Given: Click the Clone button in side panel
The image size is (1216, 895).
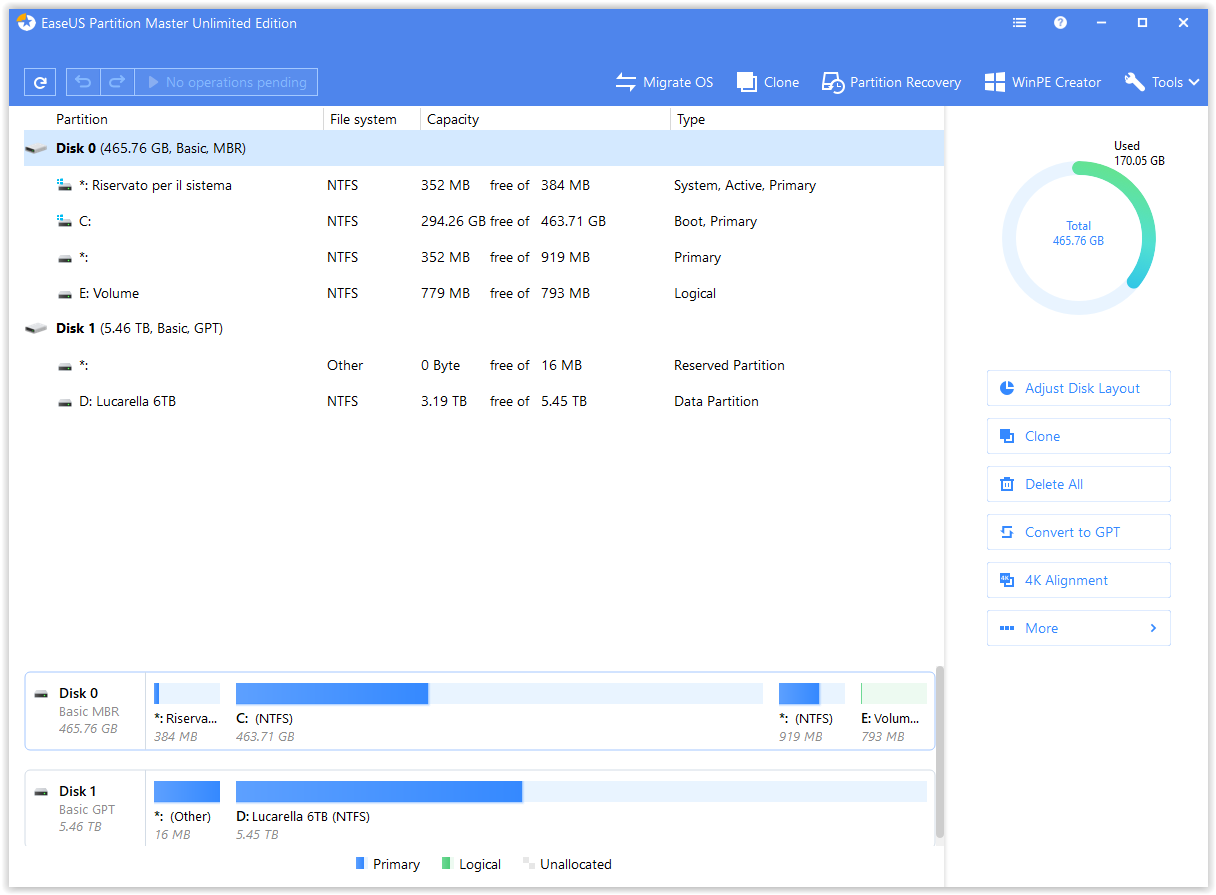Looking at the screenshot, I should [1078, 436].
